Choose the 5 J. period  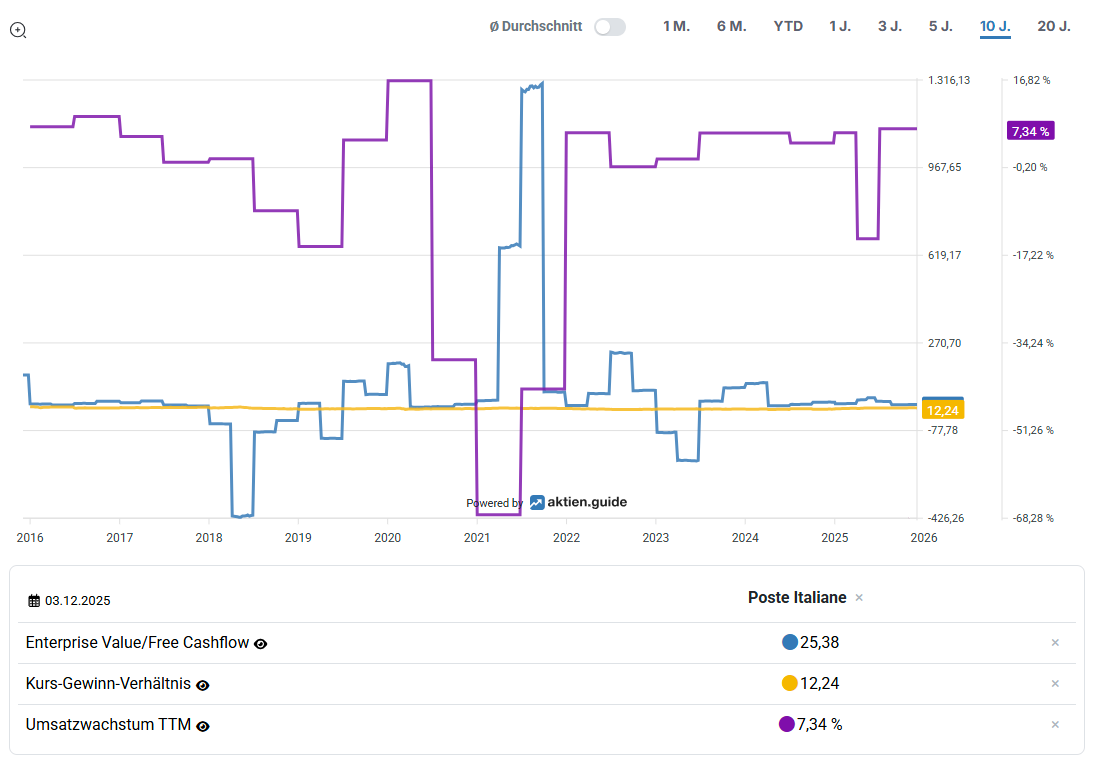tap(940, 26)
